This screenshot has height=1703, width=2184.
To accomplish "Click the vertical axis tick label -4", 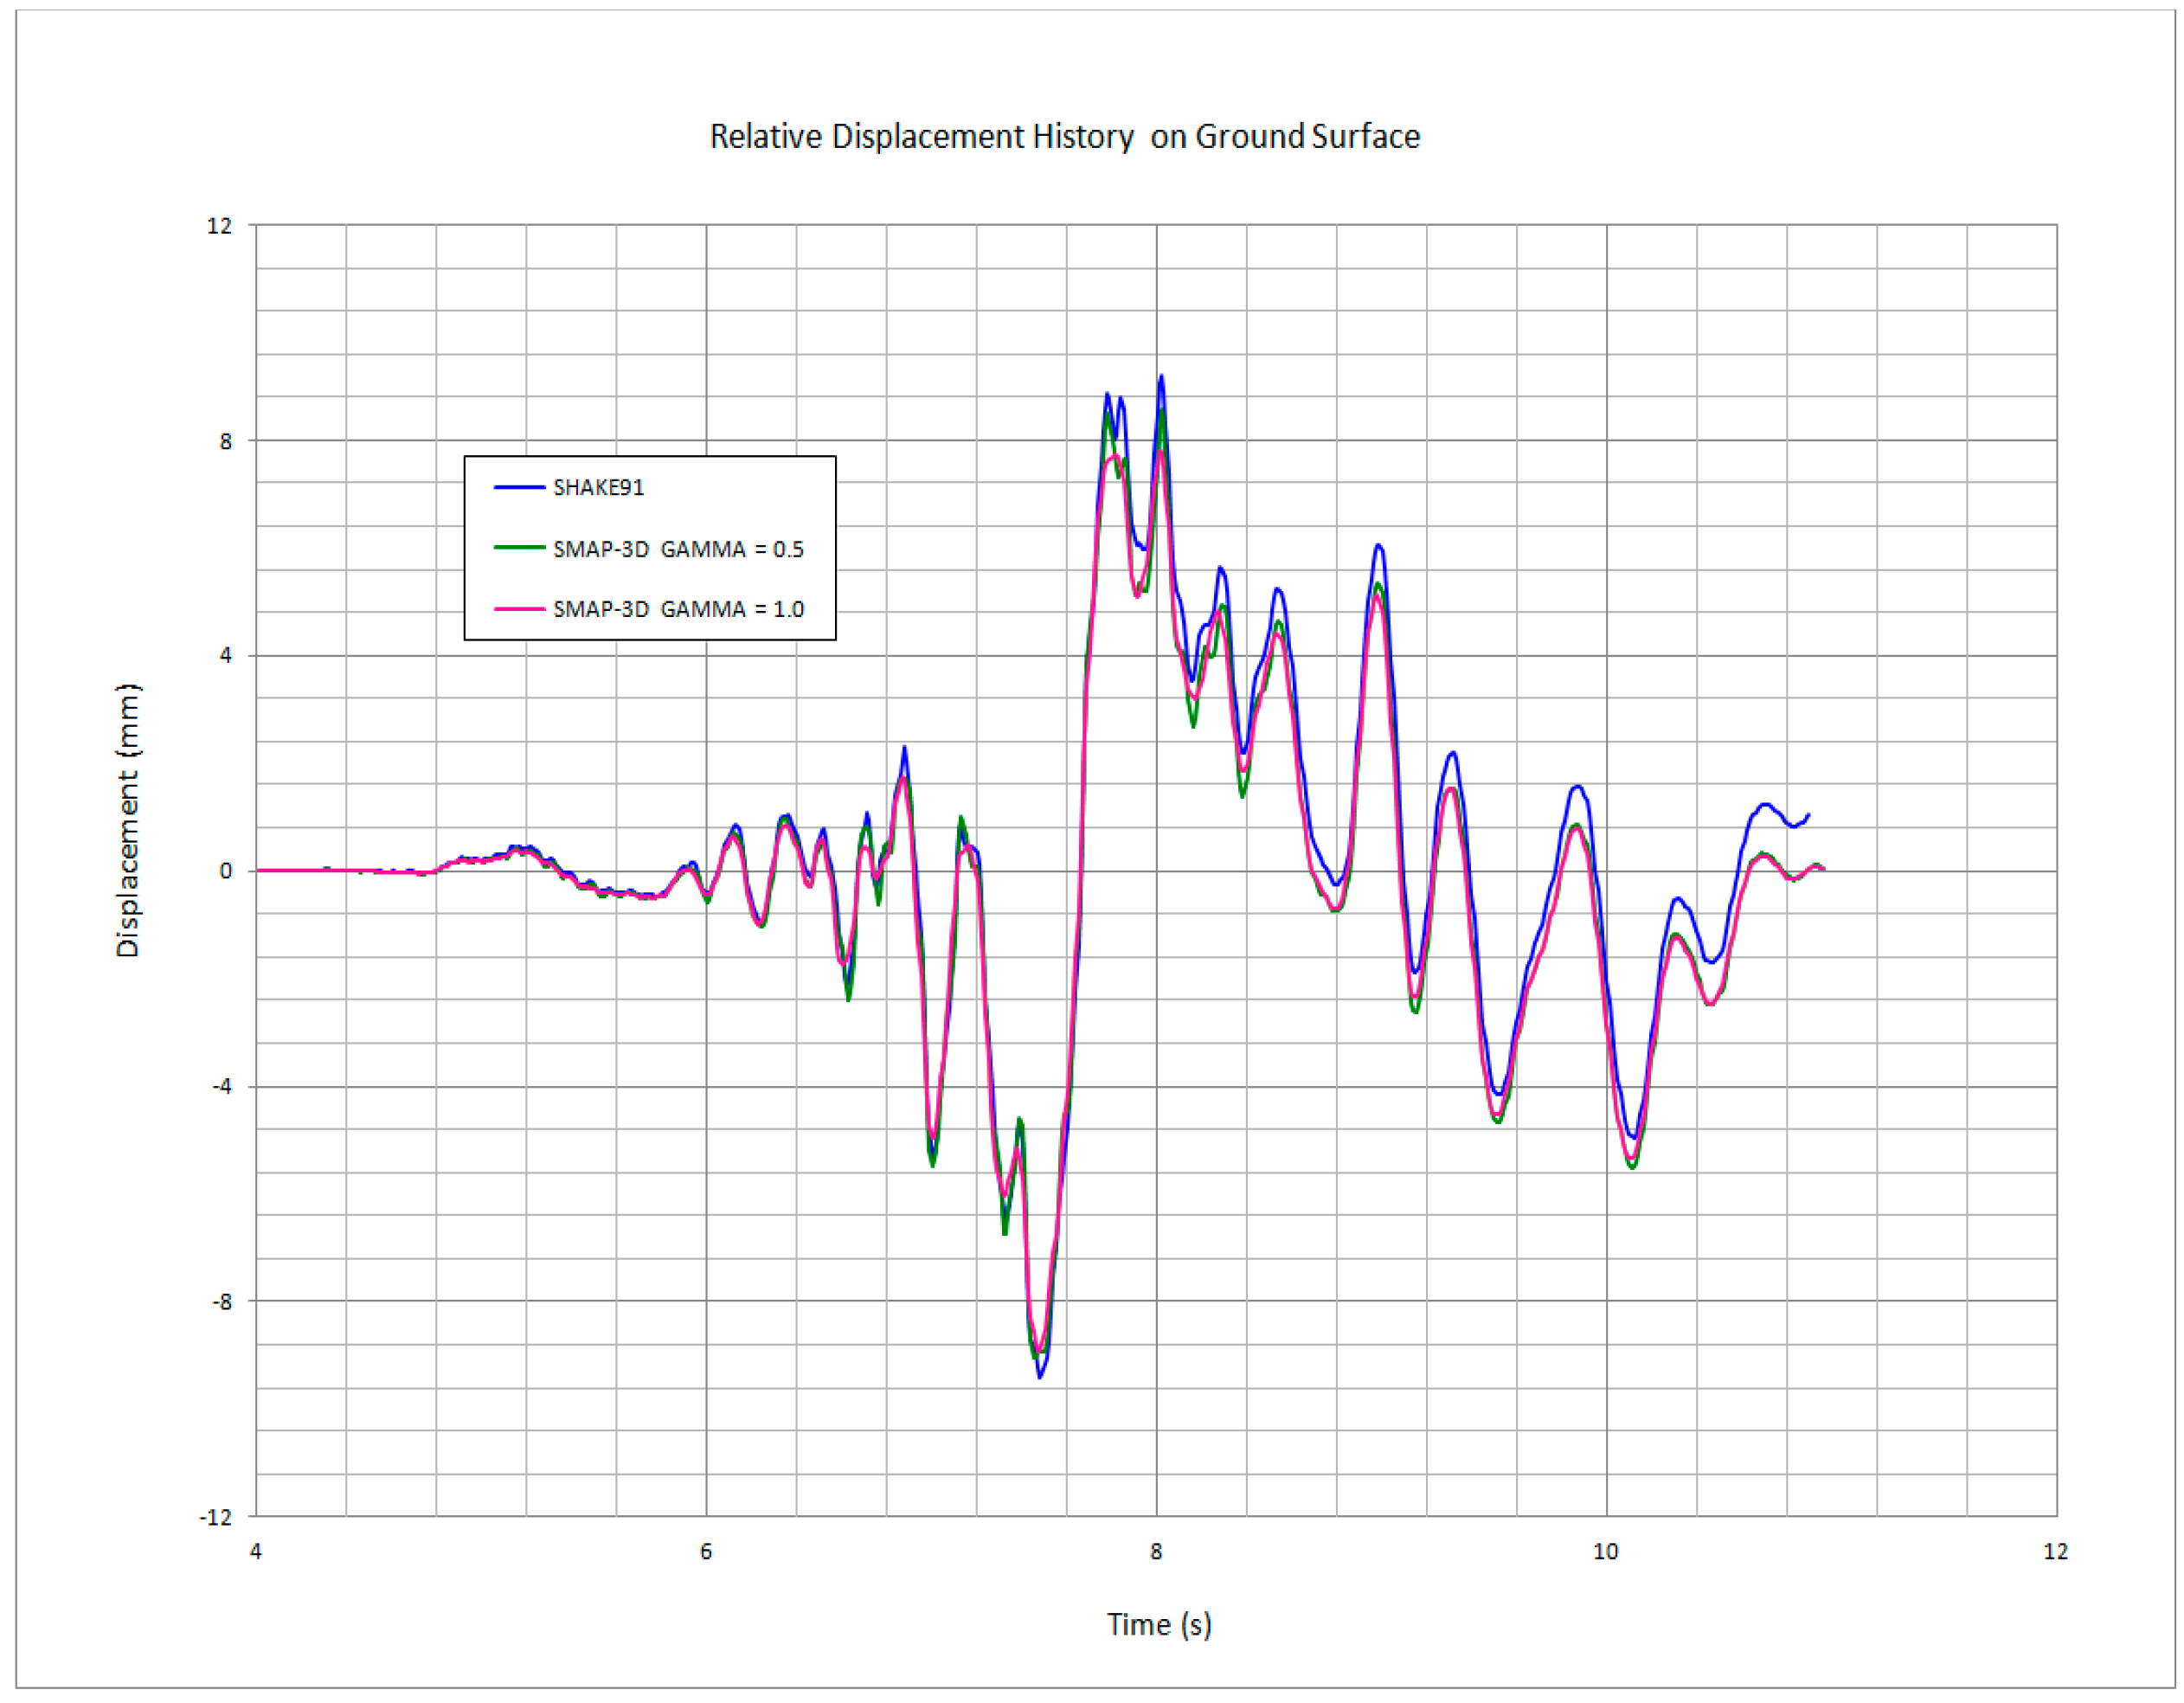I will pyautogui.click(x=222, y=1086).
